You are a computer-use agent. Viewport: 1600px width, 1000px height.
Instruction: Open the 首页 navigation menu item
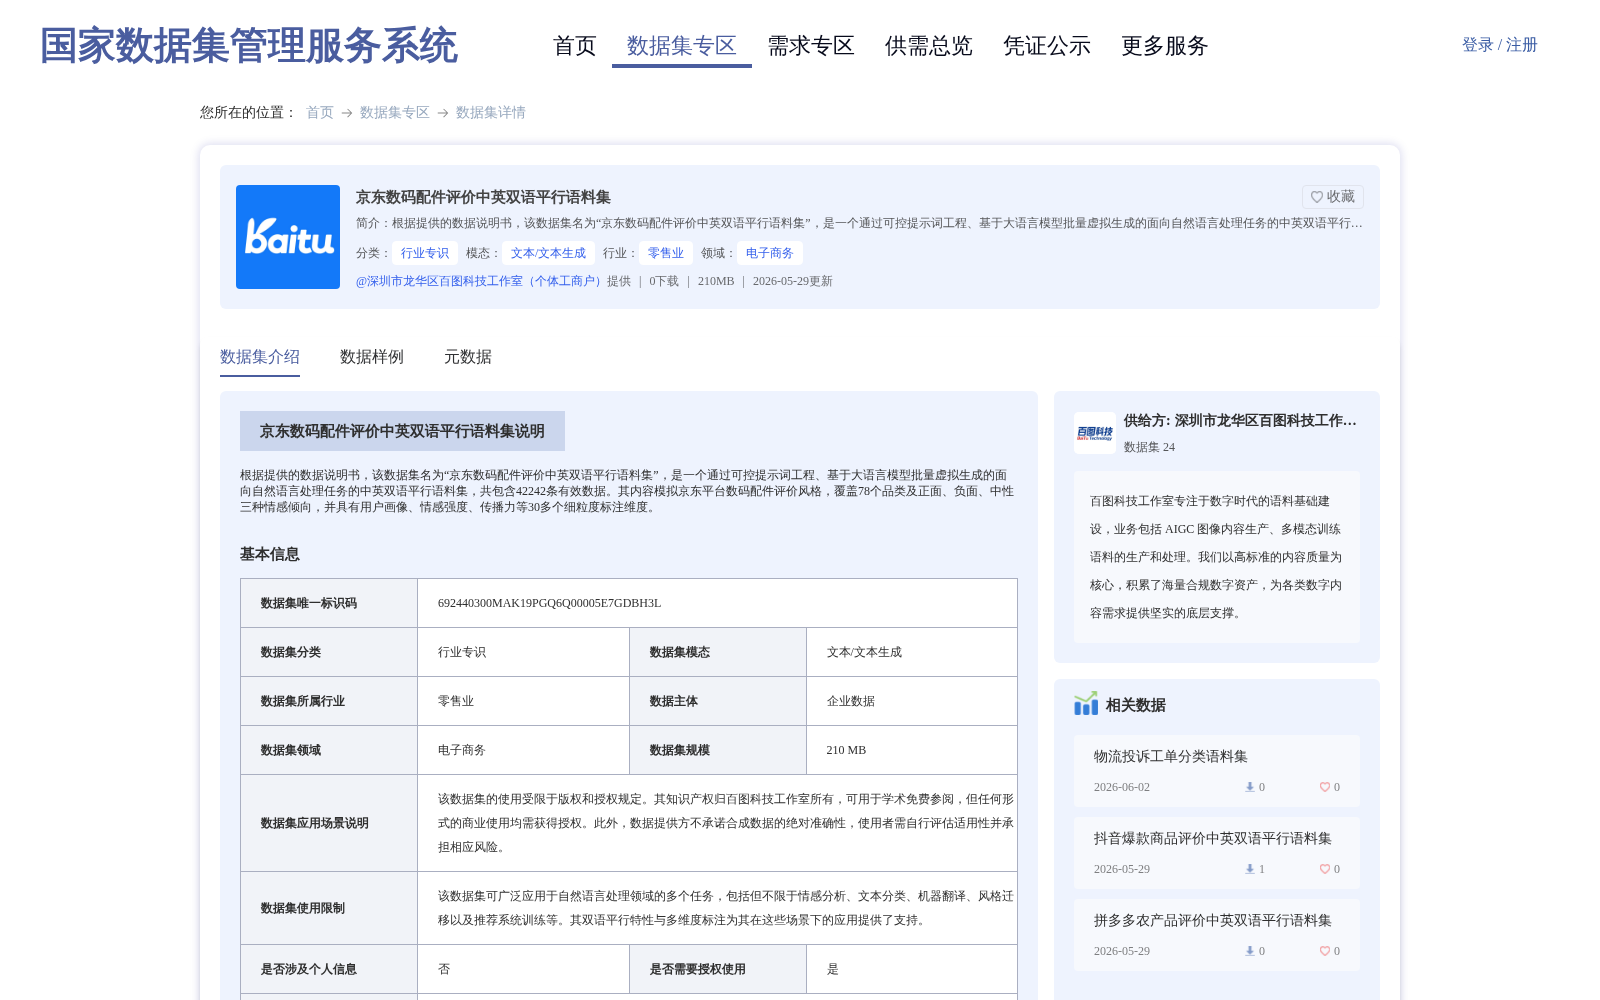[575, 46]
